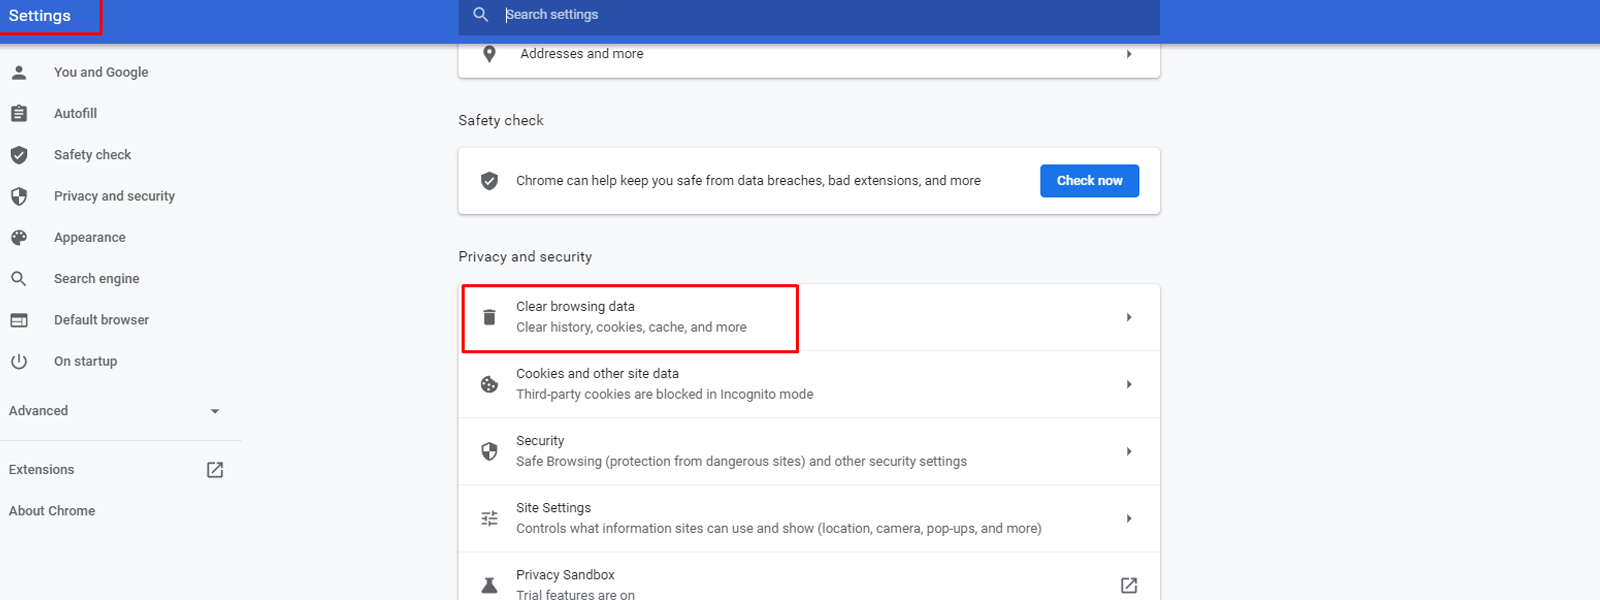This screenshot has height=600, width=1600.
Task: Click "Controls what information sites can use" description
Action: [x=778, y=528]
